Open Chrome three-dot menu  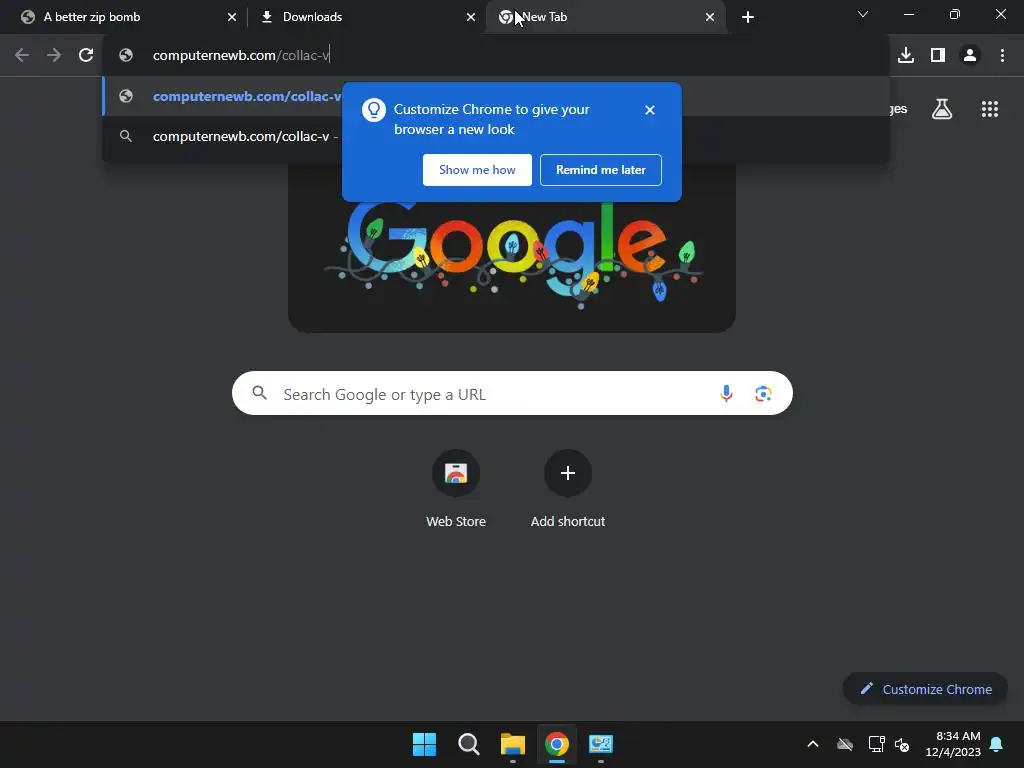(x=1002, y=56)
